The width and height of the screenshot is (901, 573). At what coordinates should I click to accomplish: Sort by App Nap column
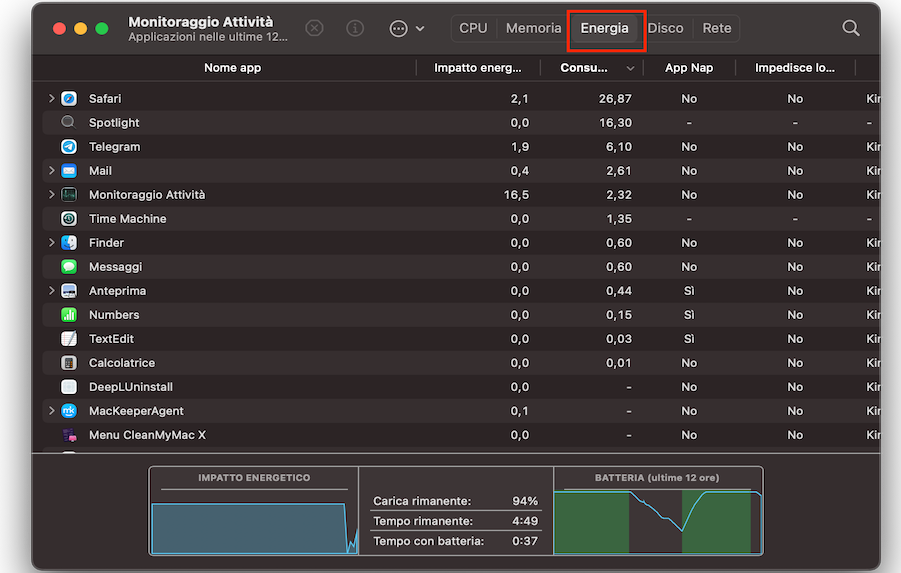689,68
